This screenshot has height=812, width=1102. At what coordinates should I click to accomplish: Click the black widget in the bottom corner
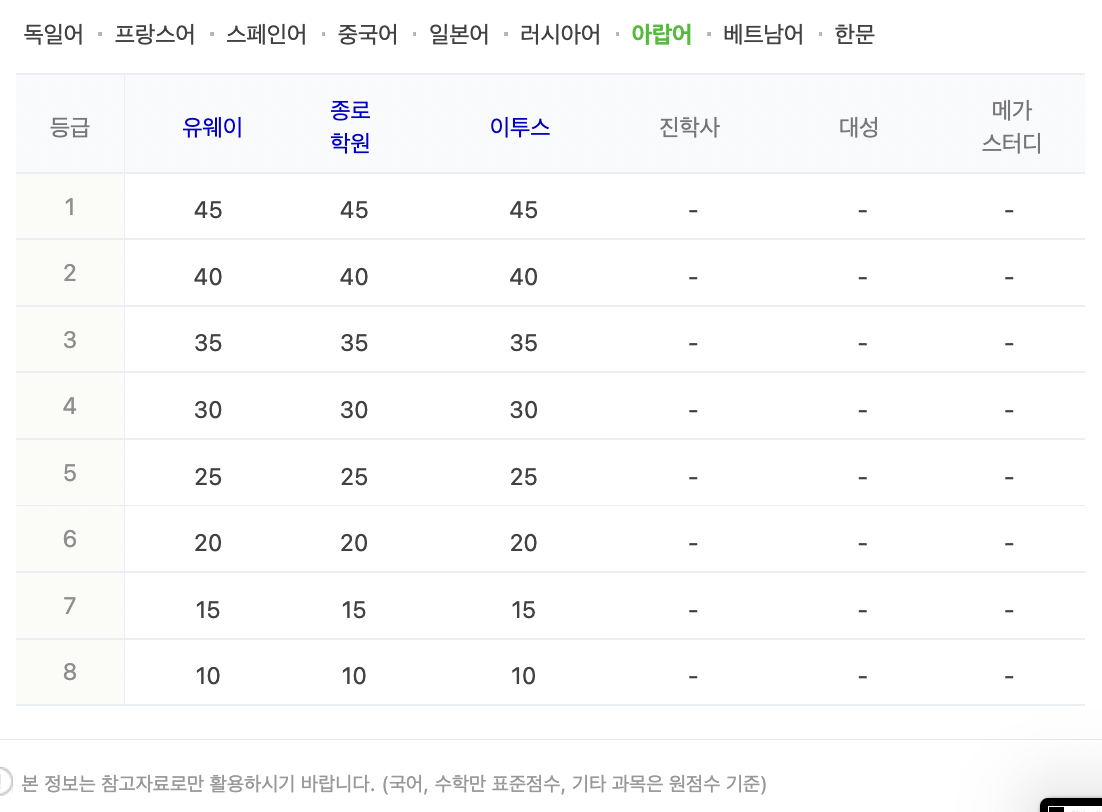tap(1071, 805)
